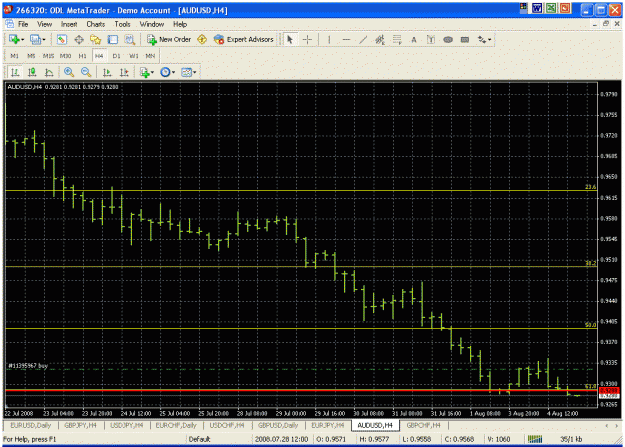Open the Templates dropdown

pyautogui.click(x=189, y=72)
